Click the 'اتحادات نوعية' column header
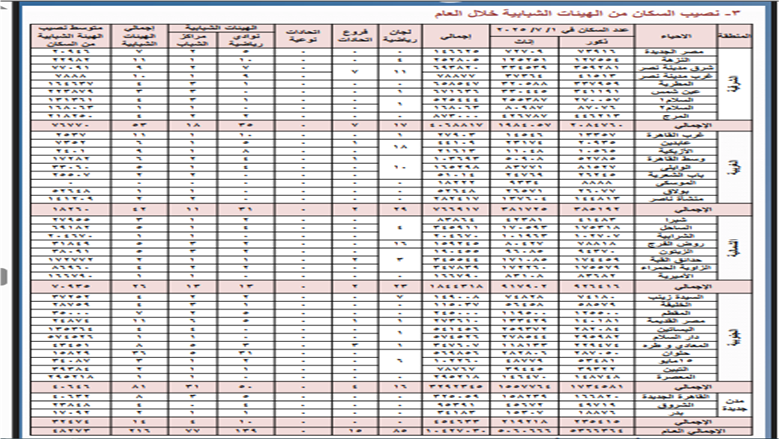 point(303,36)
